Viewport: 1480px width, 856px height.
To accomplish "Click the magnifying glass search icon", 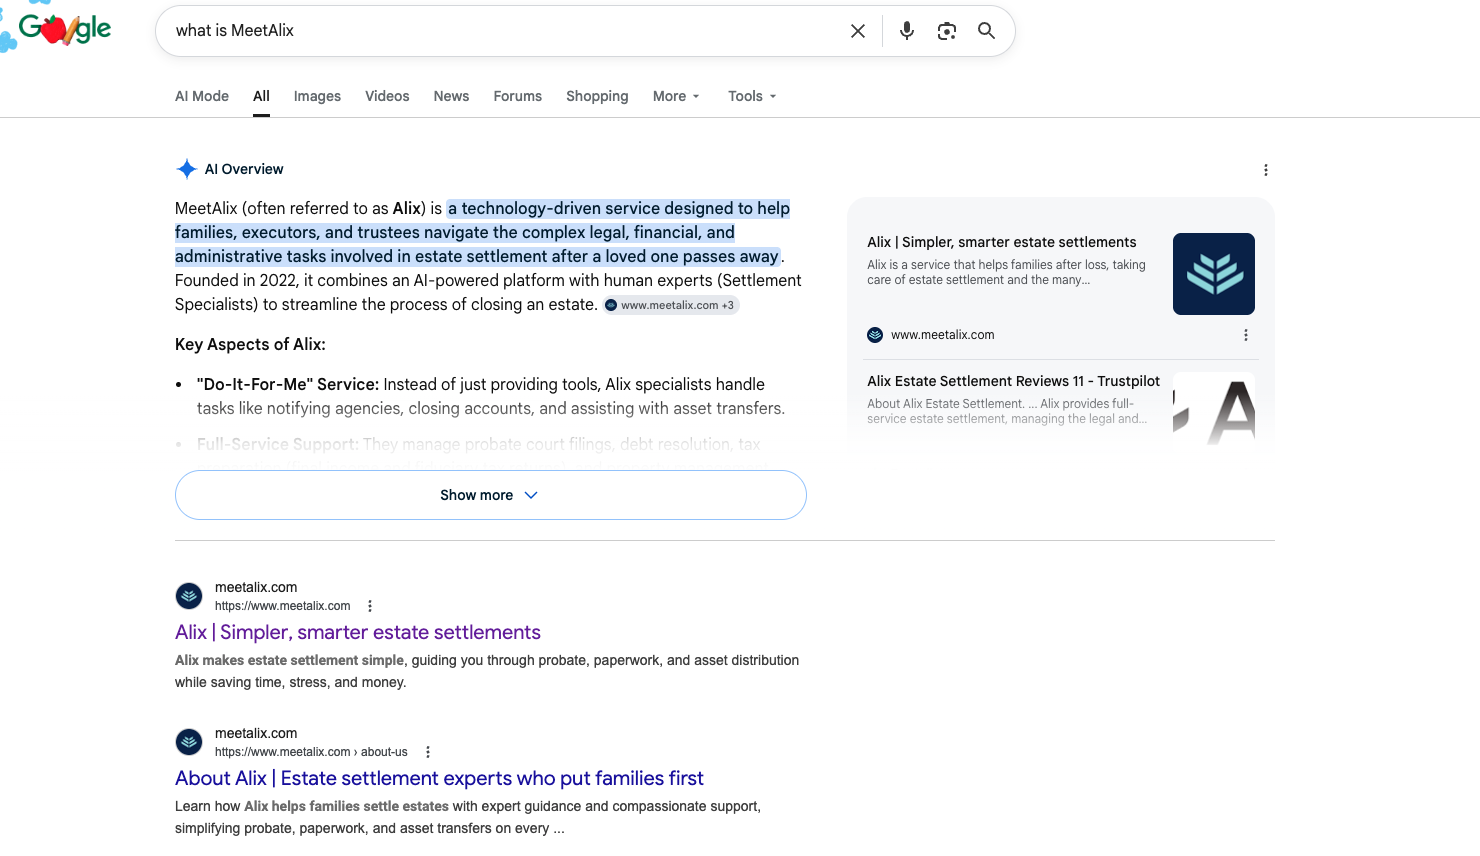I will point(986,31).
